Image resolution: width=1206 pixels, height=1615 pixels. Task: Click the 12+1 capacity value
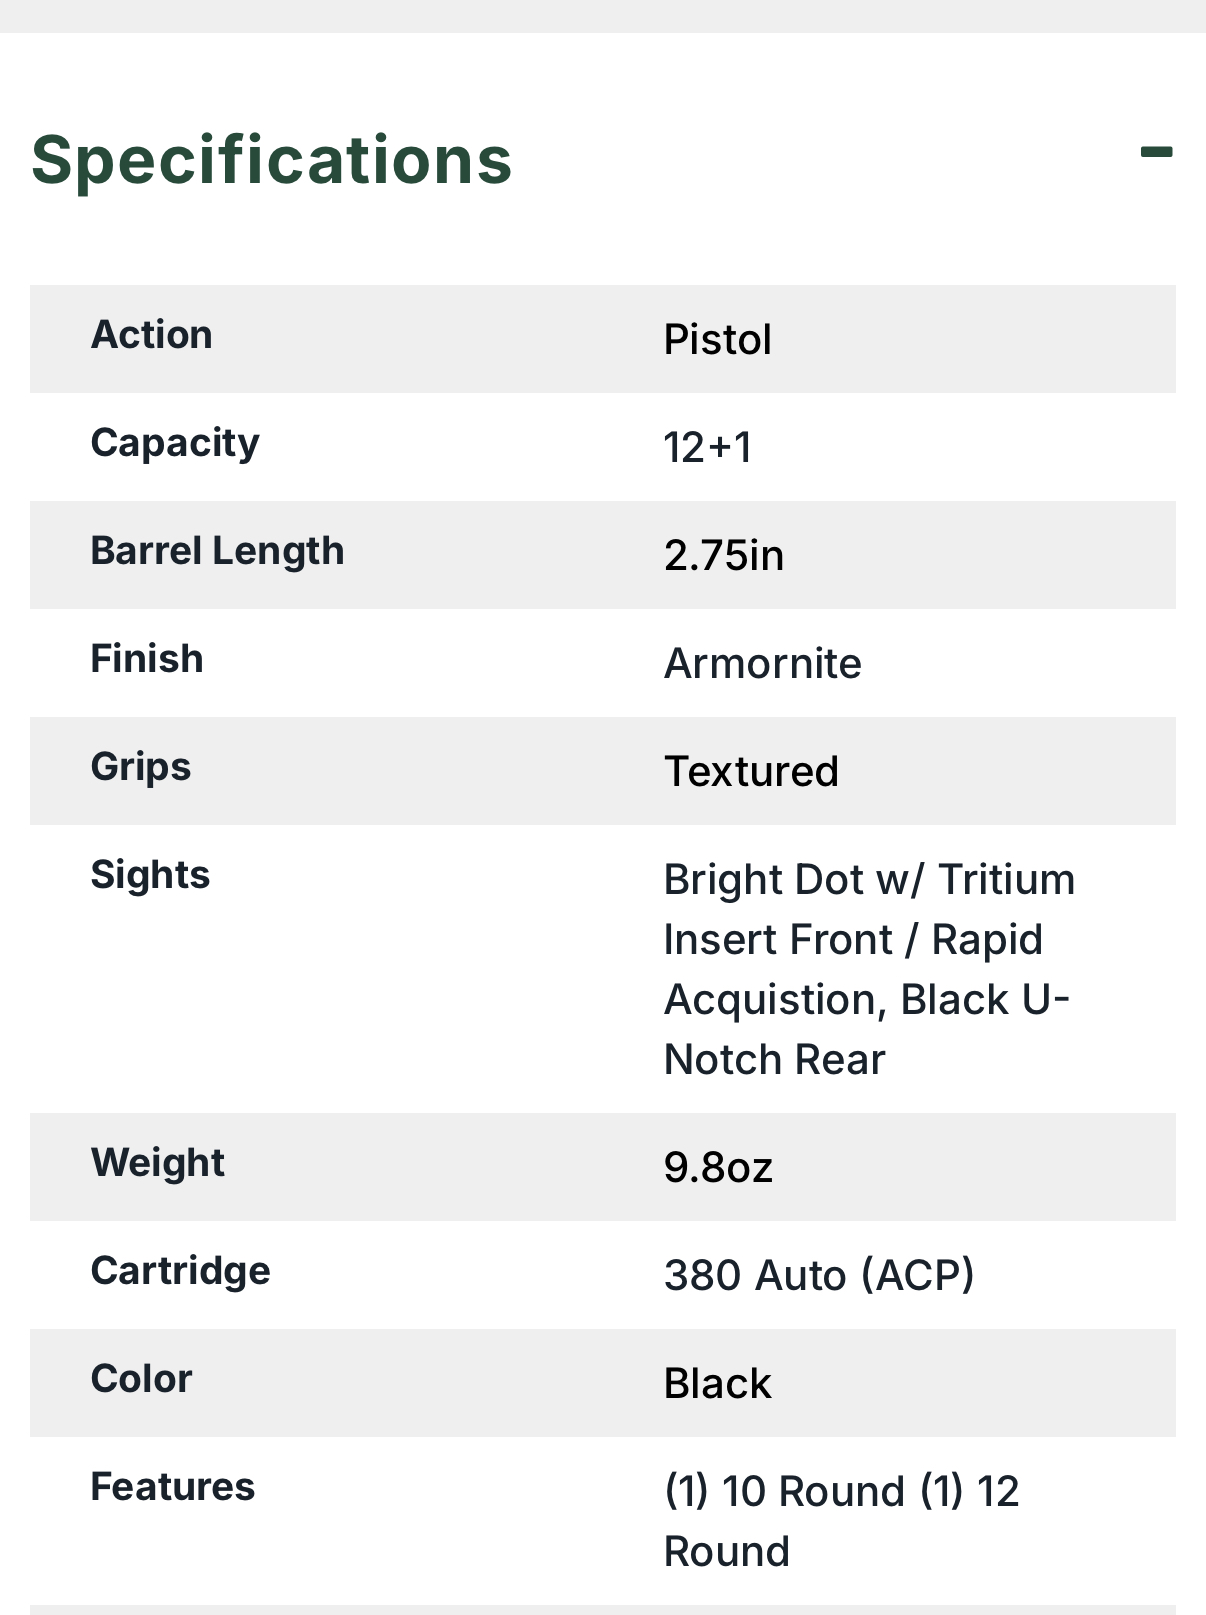(x=707, y=447)
